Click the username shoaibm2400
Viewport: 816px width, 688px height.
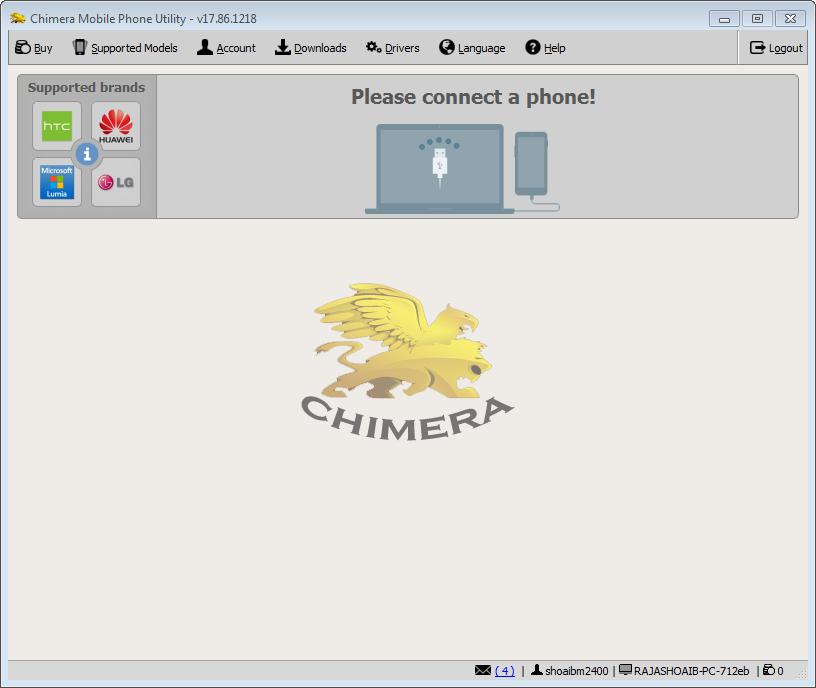577,671
